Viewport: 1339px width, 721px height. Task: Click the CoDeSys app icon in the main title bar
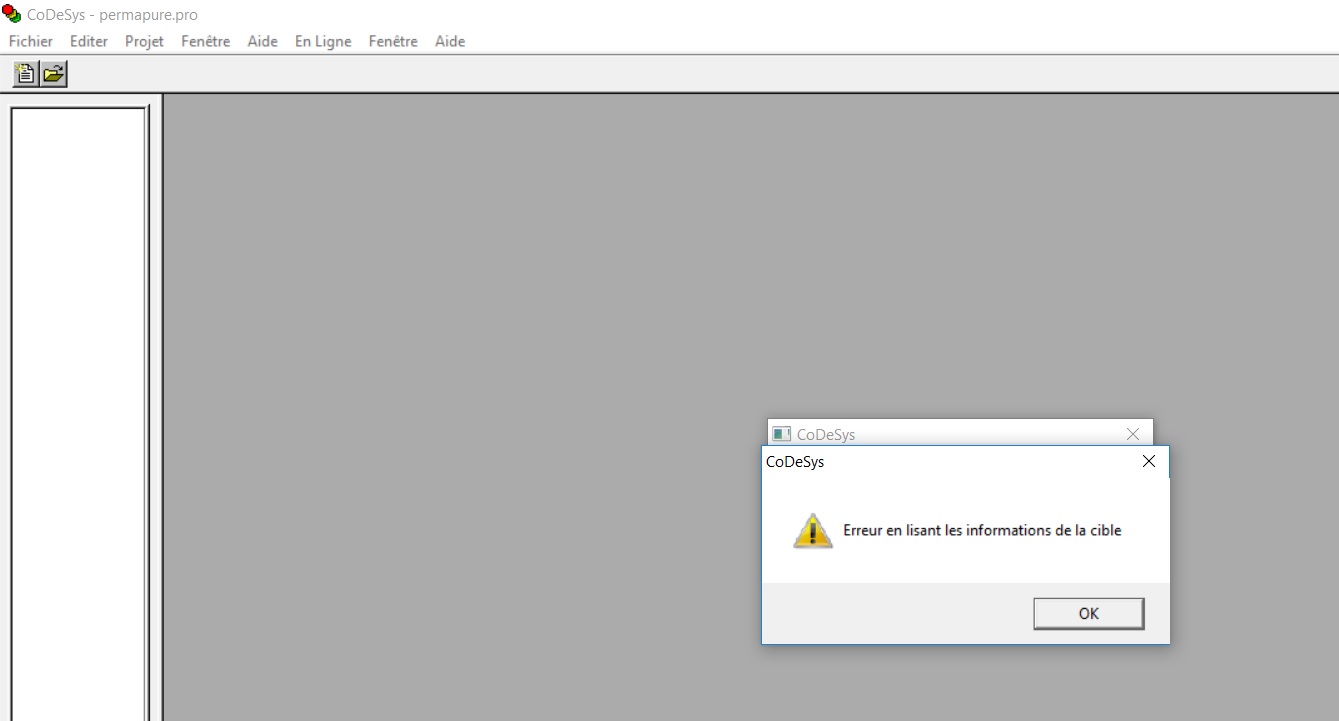(x=12, y=14)
